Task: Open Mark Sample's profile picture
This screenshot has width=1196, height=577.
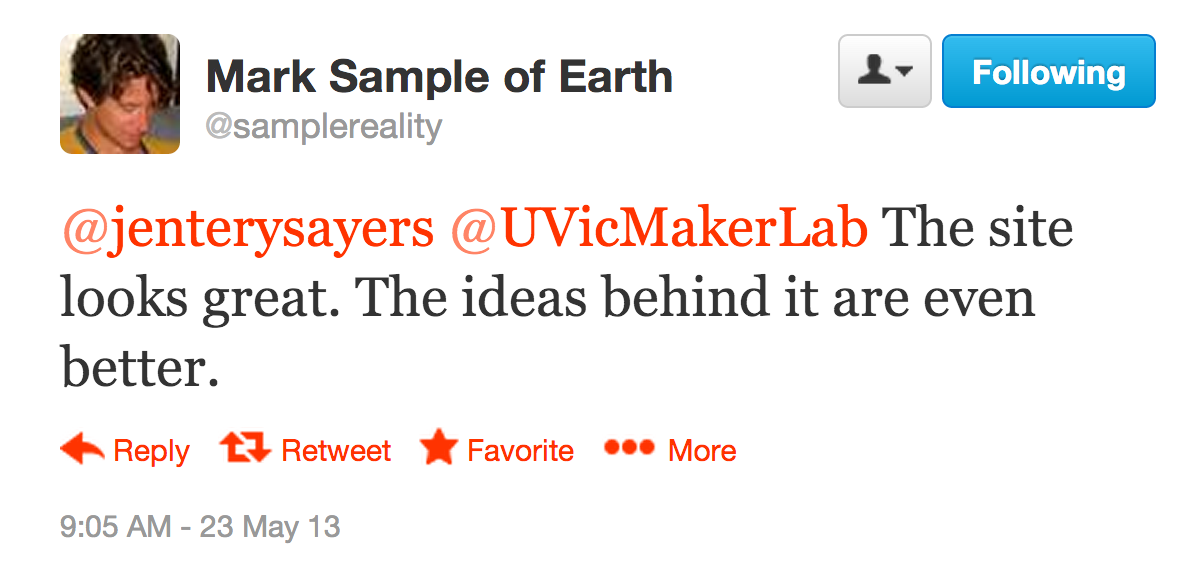Action: tap(120, 94)
